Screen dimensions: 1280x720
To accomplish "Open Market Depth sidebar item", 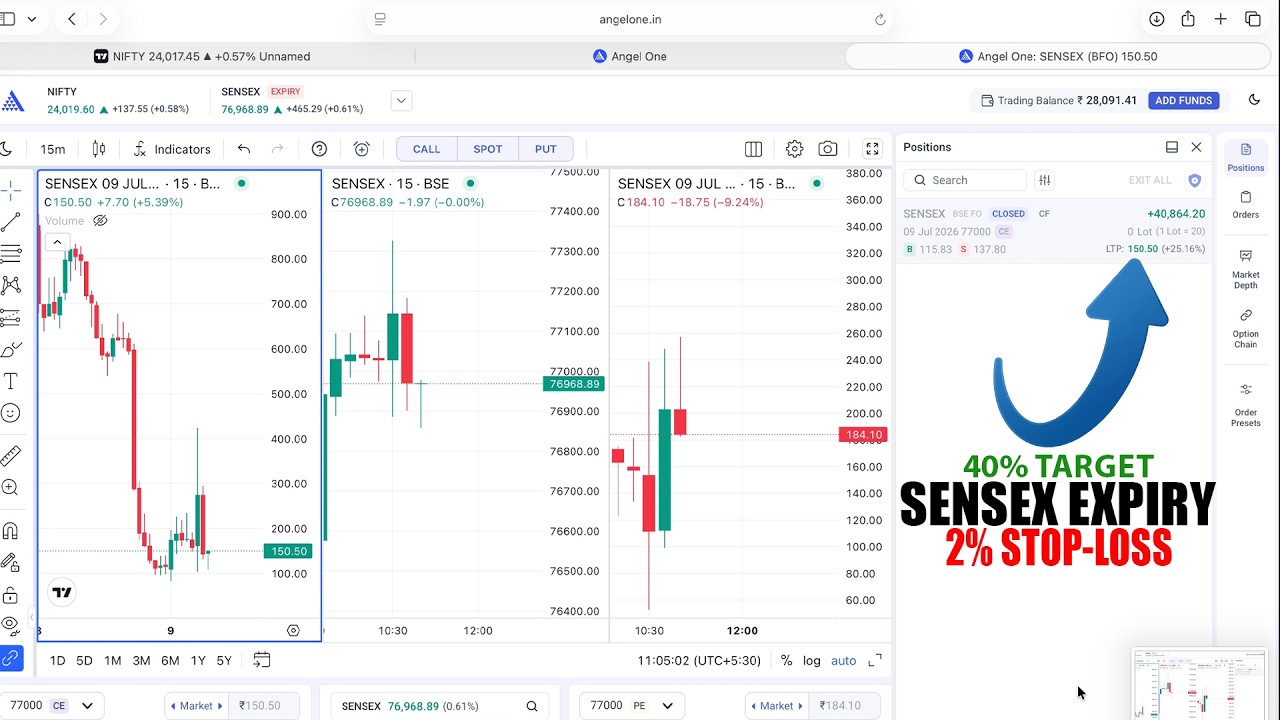I will 1246,269.
